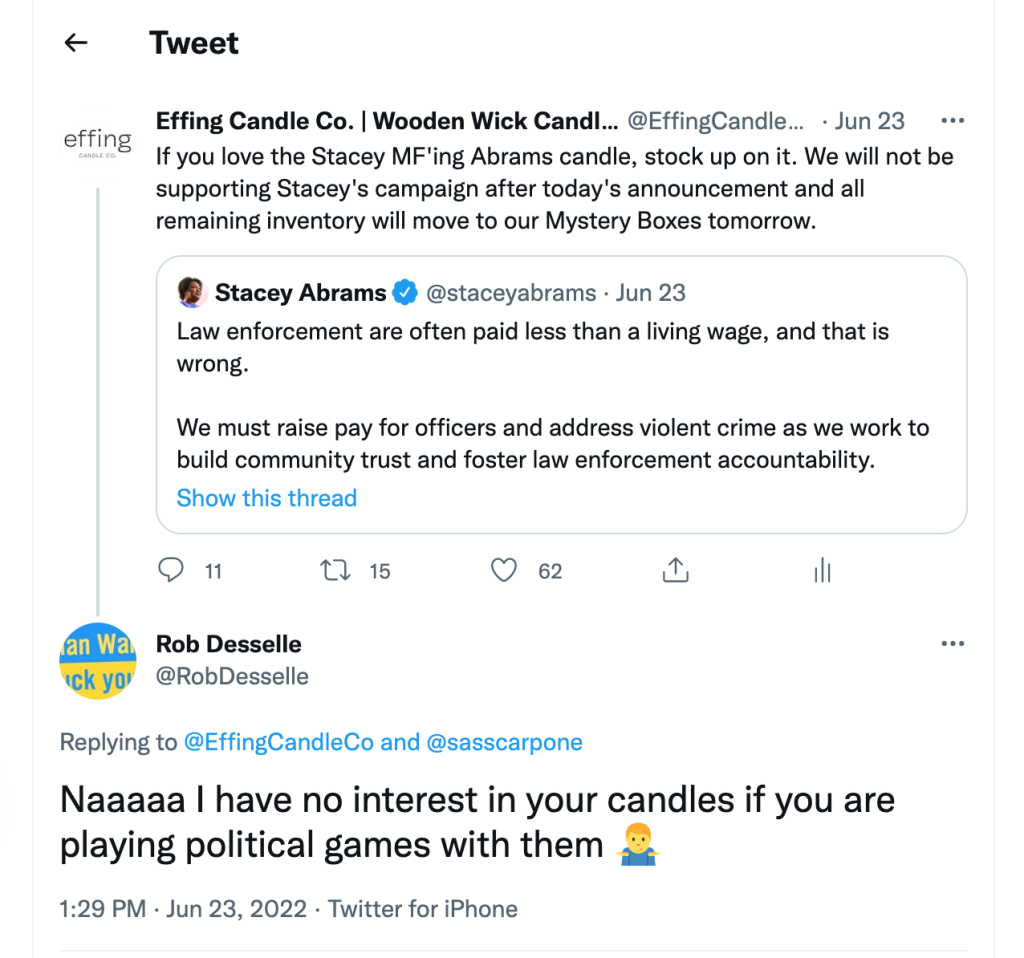This screenshot has width=1024, height=958.
Task: Open reply icon on Effing Candle tweet
Action: [x=172, y=570]
